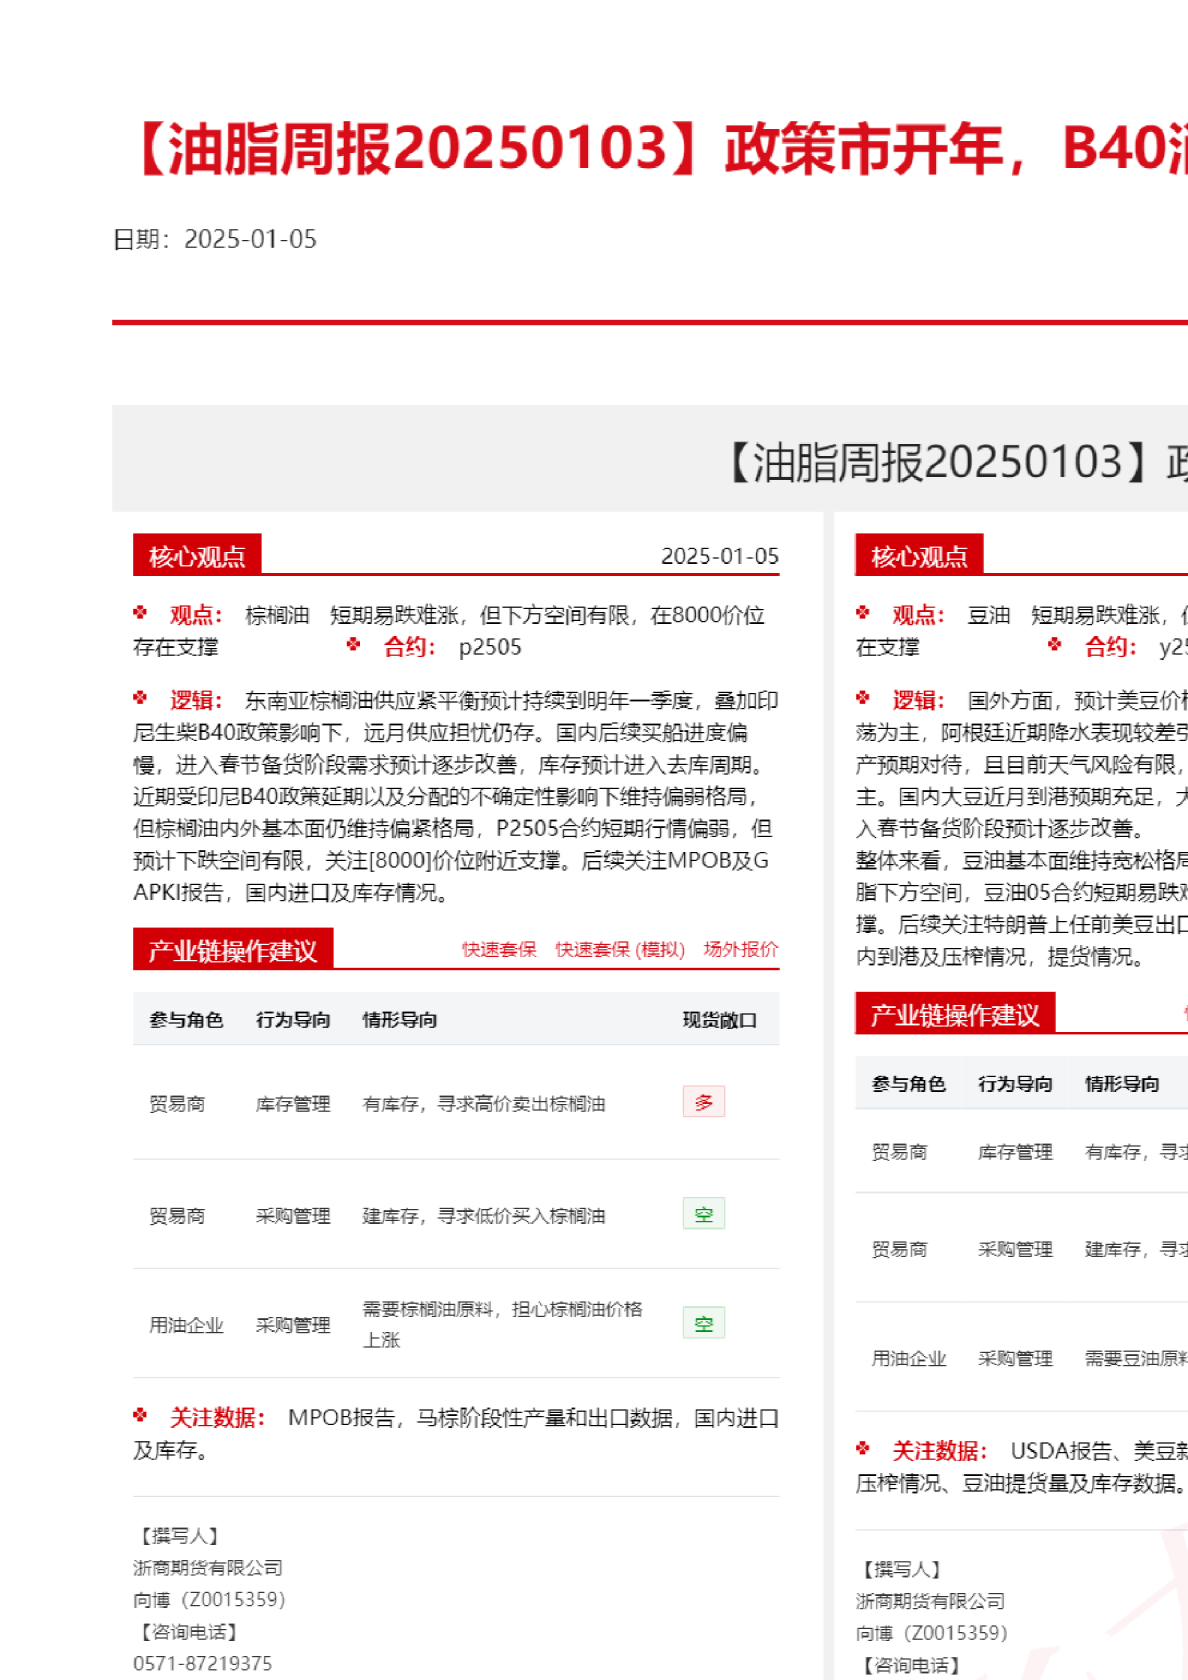Click bullet icon before 关注数据 MPOB报告
The image size is (1188, 1680).
click(140, 1415)
